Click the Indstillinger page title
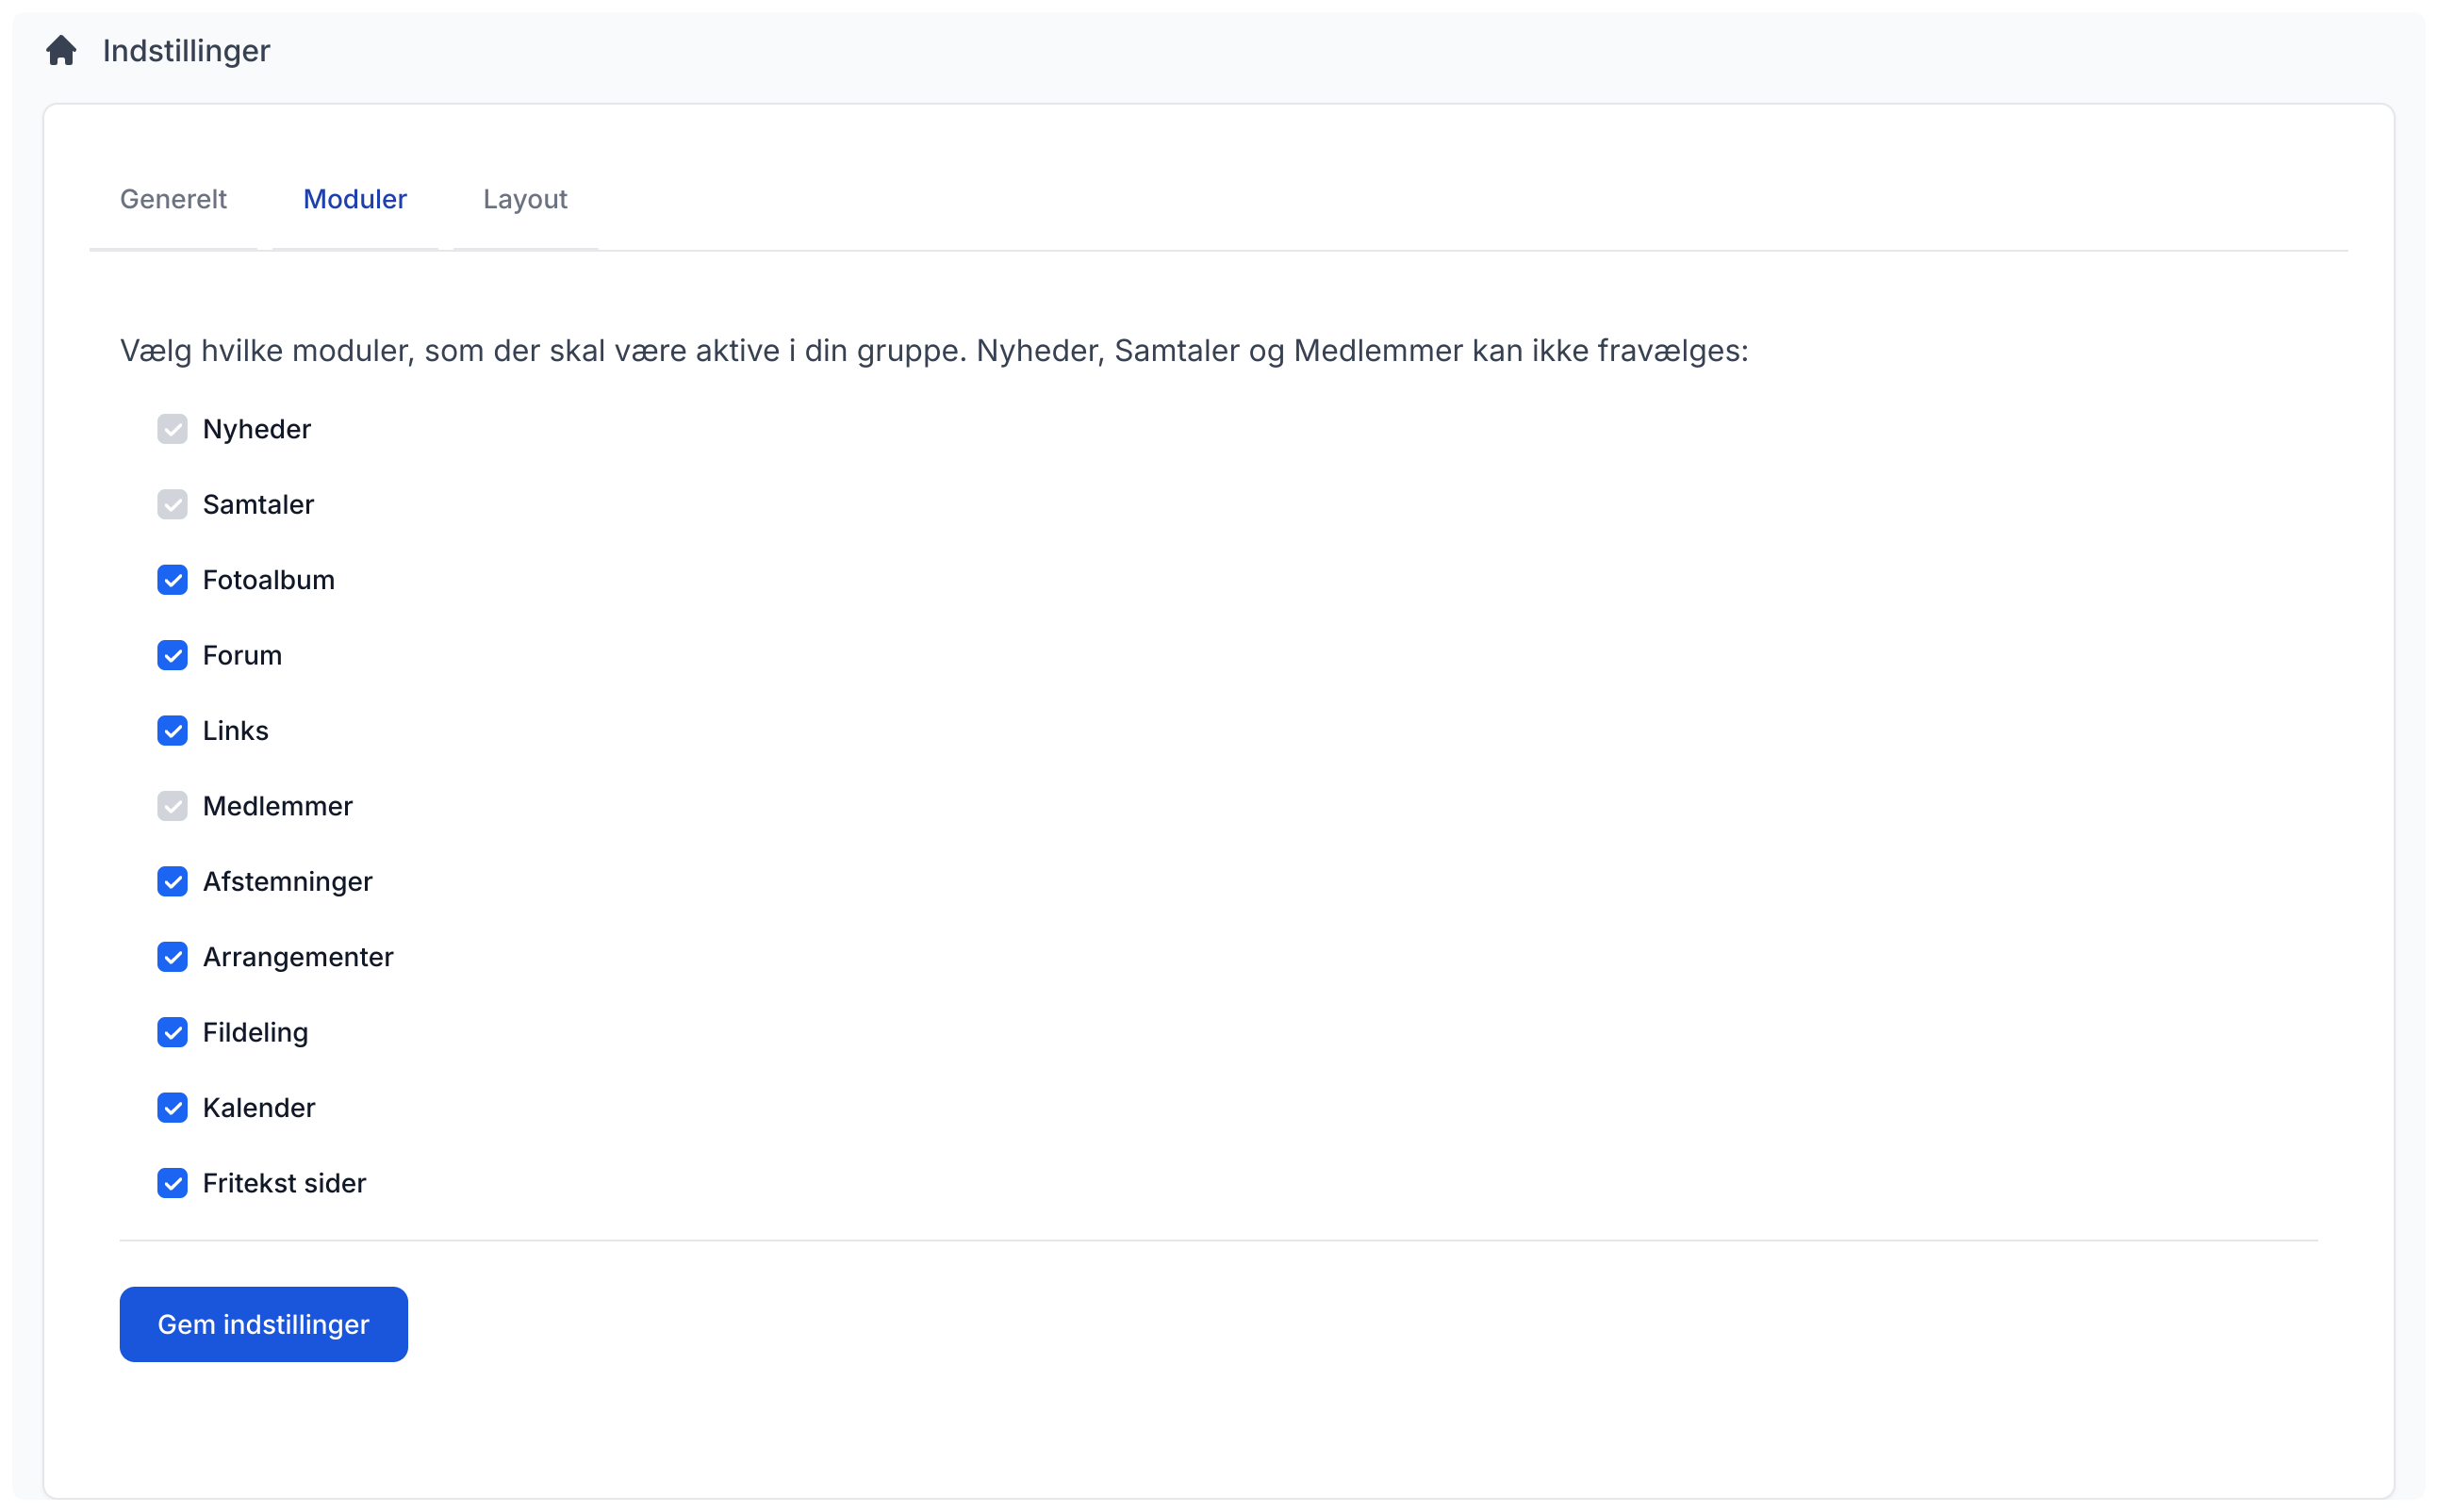This screenshot has width=2438, height=1512. tap(186, 50)
